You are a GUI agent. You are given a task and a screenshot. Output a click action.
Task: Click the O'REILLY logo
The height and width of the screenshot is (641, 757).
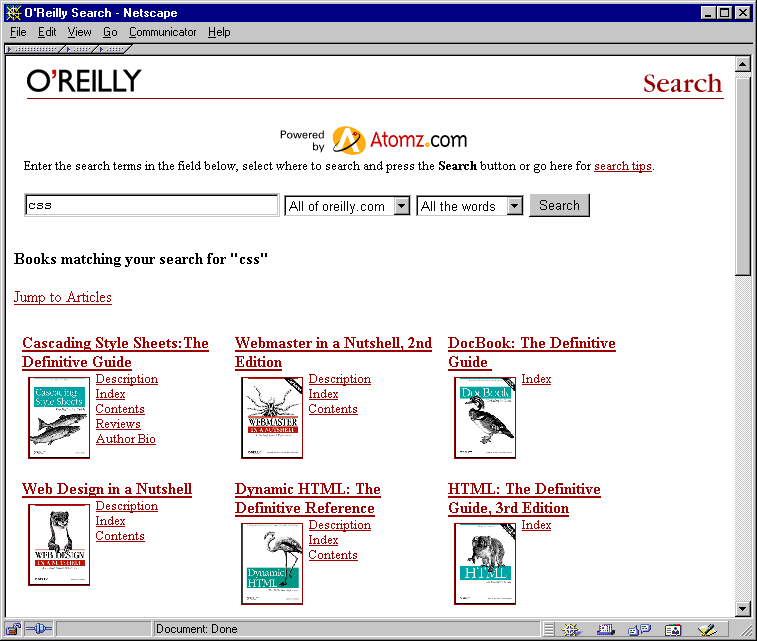coord(84,81)
